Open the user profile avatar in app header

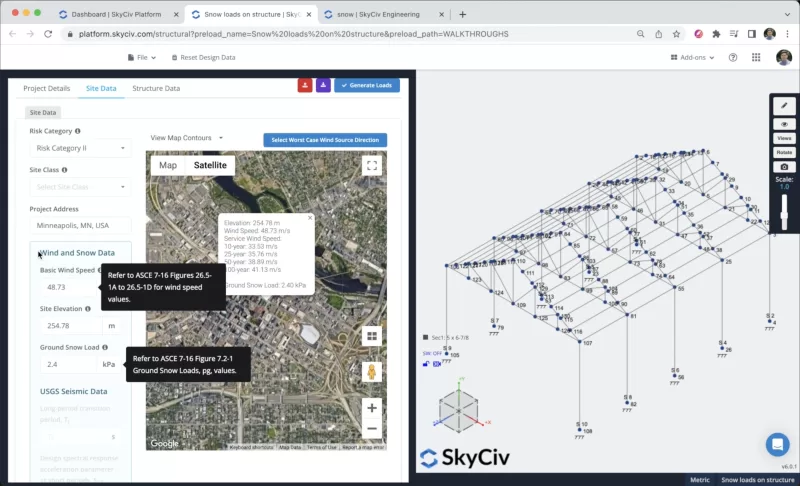784,58
